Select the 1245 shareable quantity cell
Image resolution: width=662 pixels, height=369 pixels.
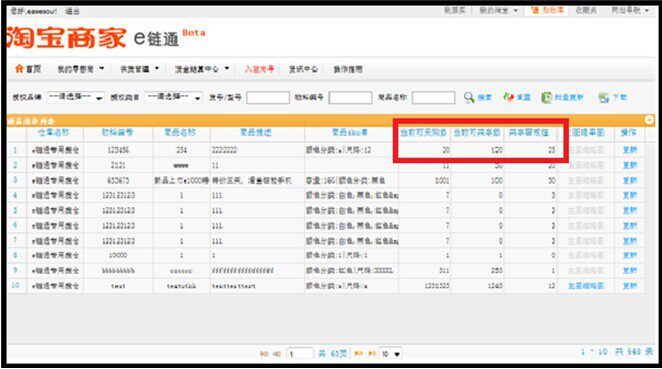pyautogui.click(x=478, y=286)
